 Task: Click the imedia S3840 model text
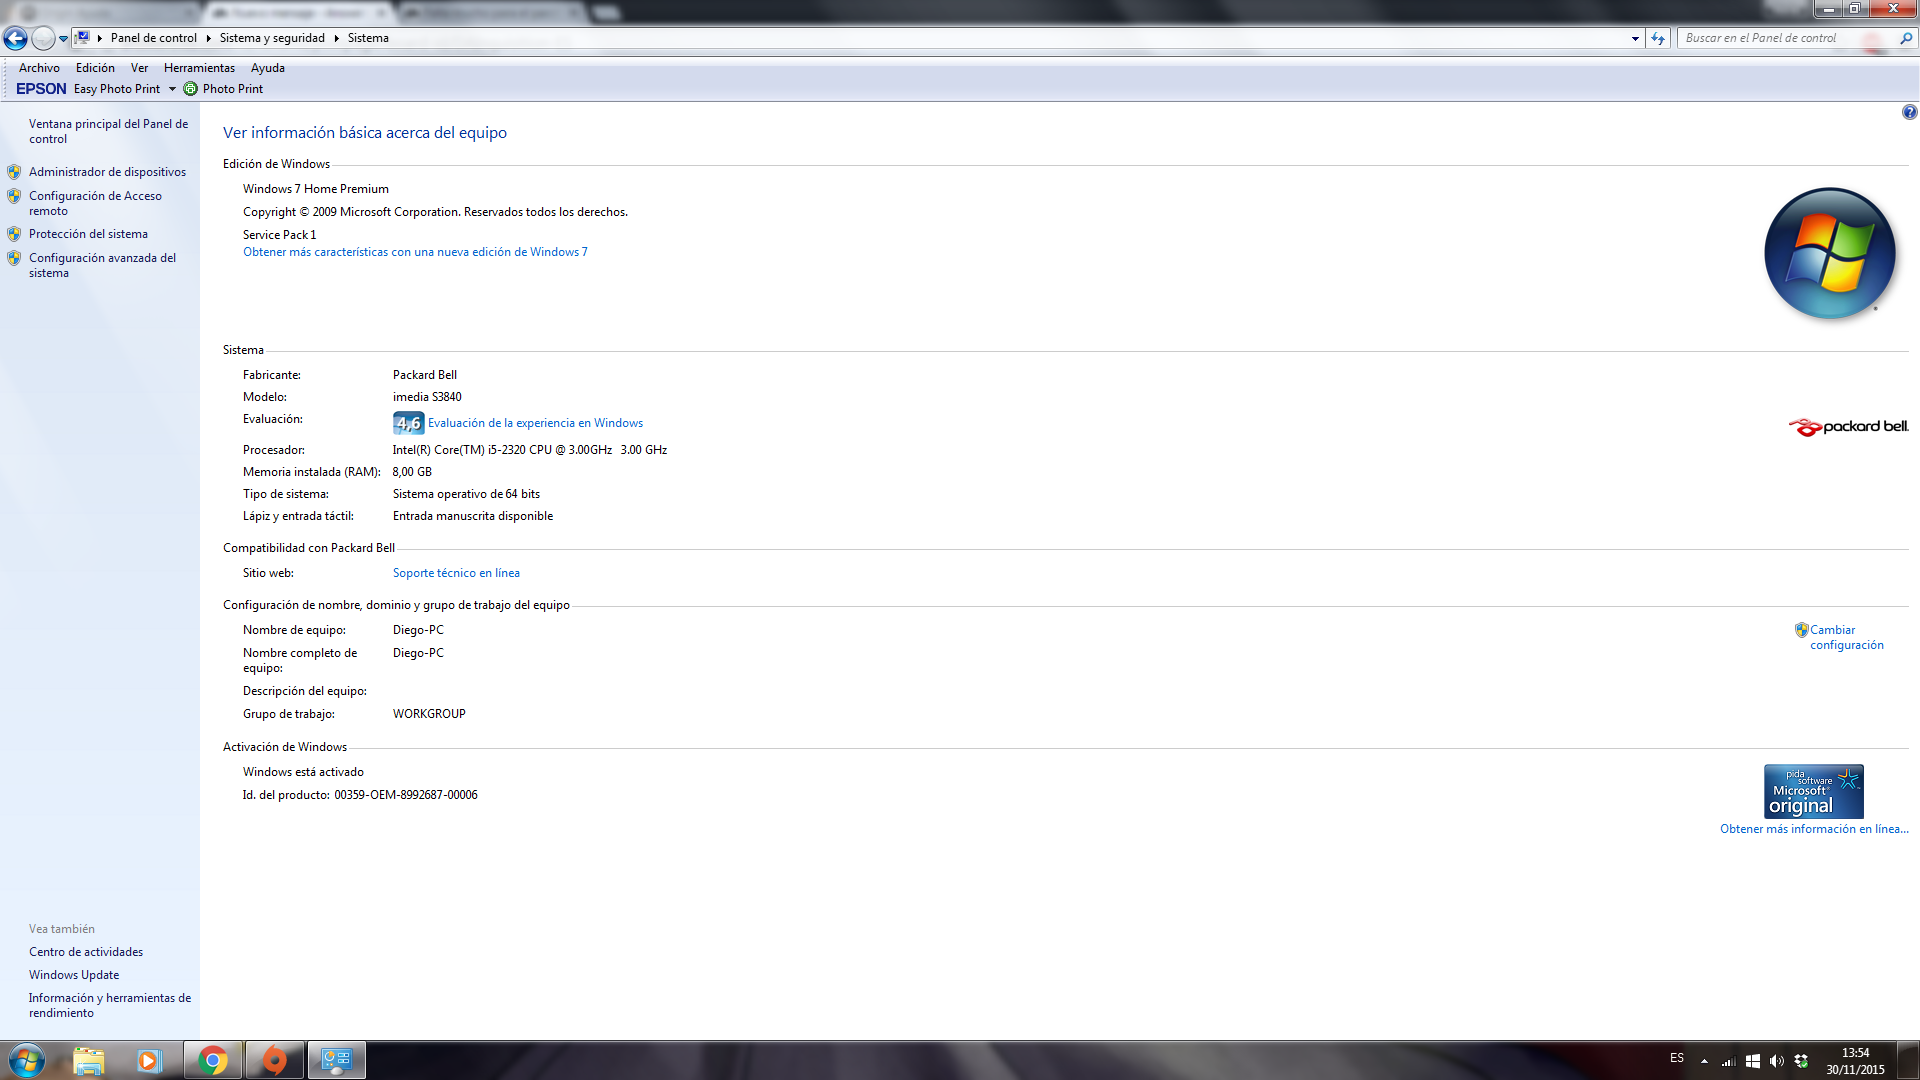coord(427,397)
